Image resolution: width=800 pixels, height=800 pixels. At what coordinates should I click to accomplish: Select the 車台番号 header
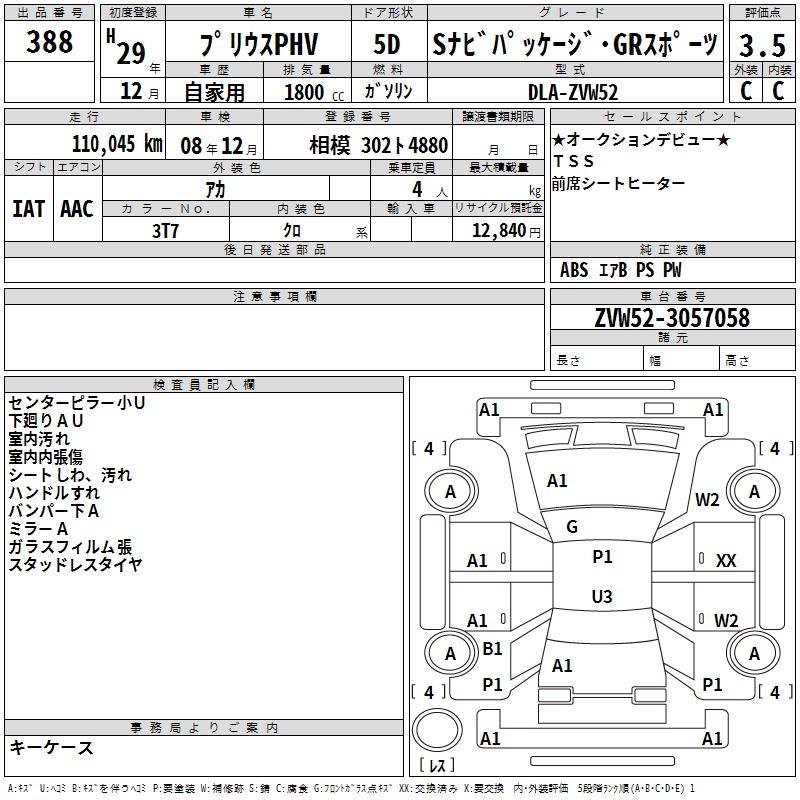(672, 296)
